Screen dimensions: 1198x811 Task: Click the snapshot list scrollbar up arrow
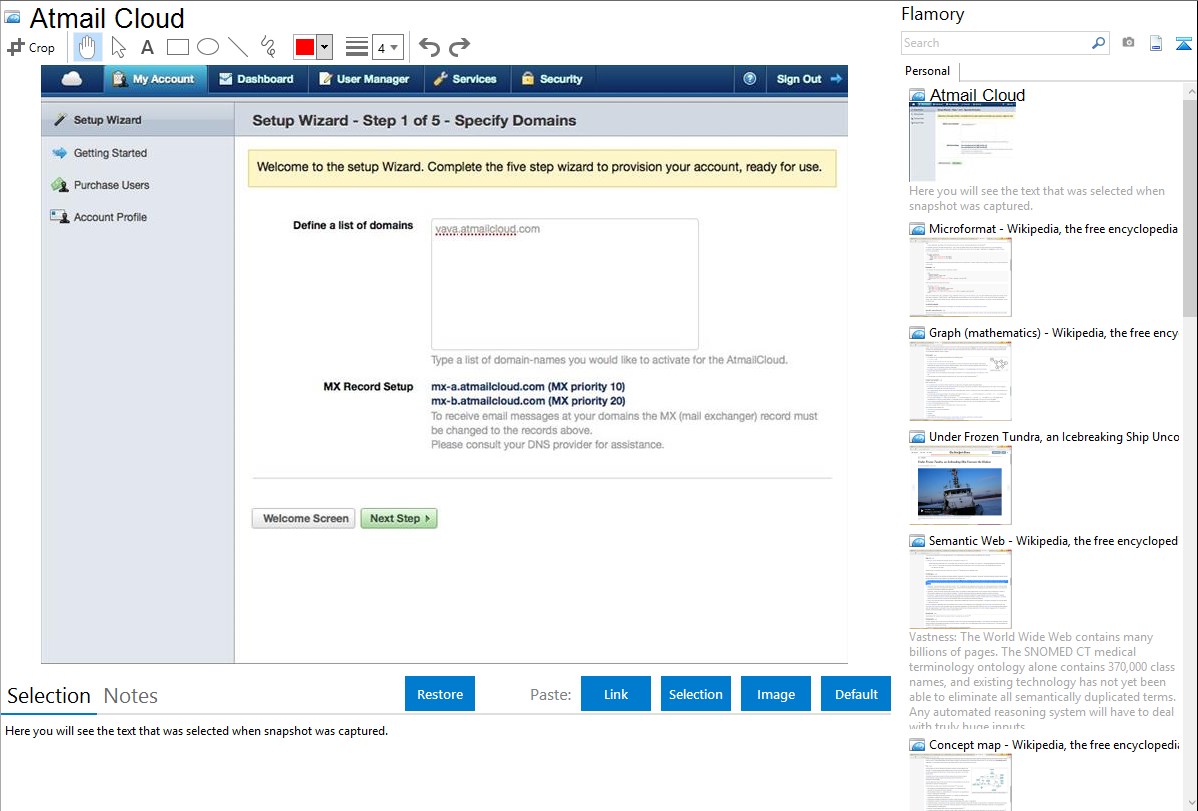[1190, 91]
